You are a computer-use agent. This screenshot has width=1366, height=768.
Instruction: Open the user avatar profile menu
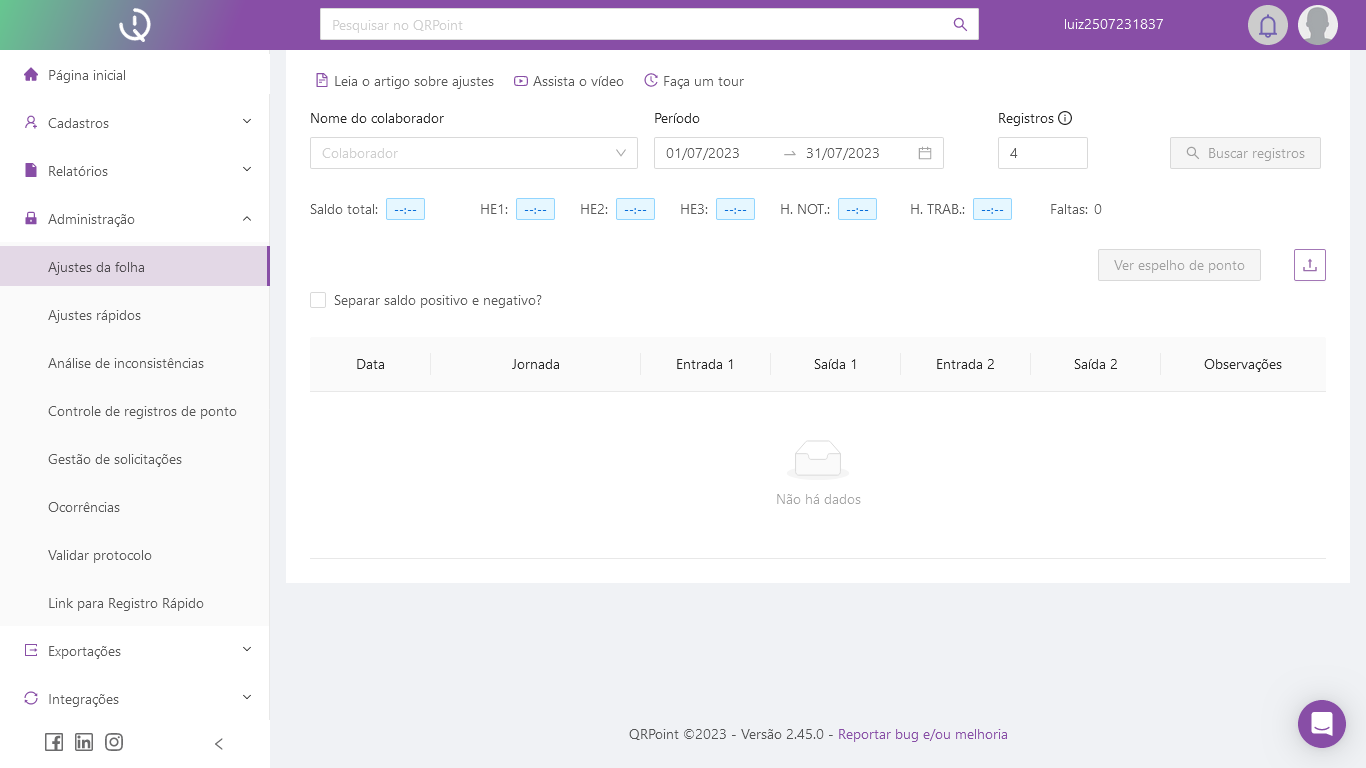point(1317,25)
